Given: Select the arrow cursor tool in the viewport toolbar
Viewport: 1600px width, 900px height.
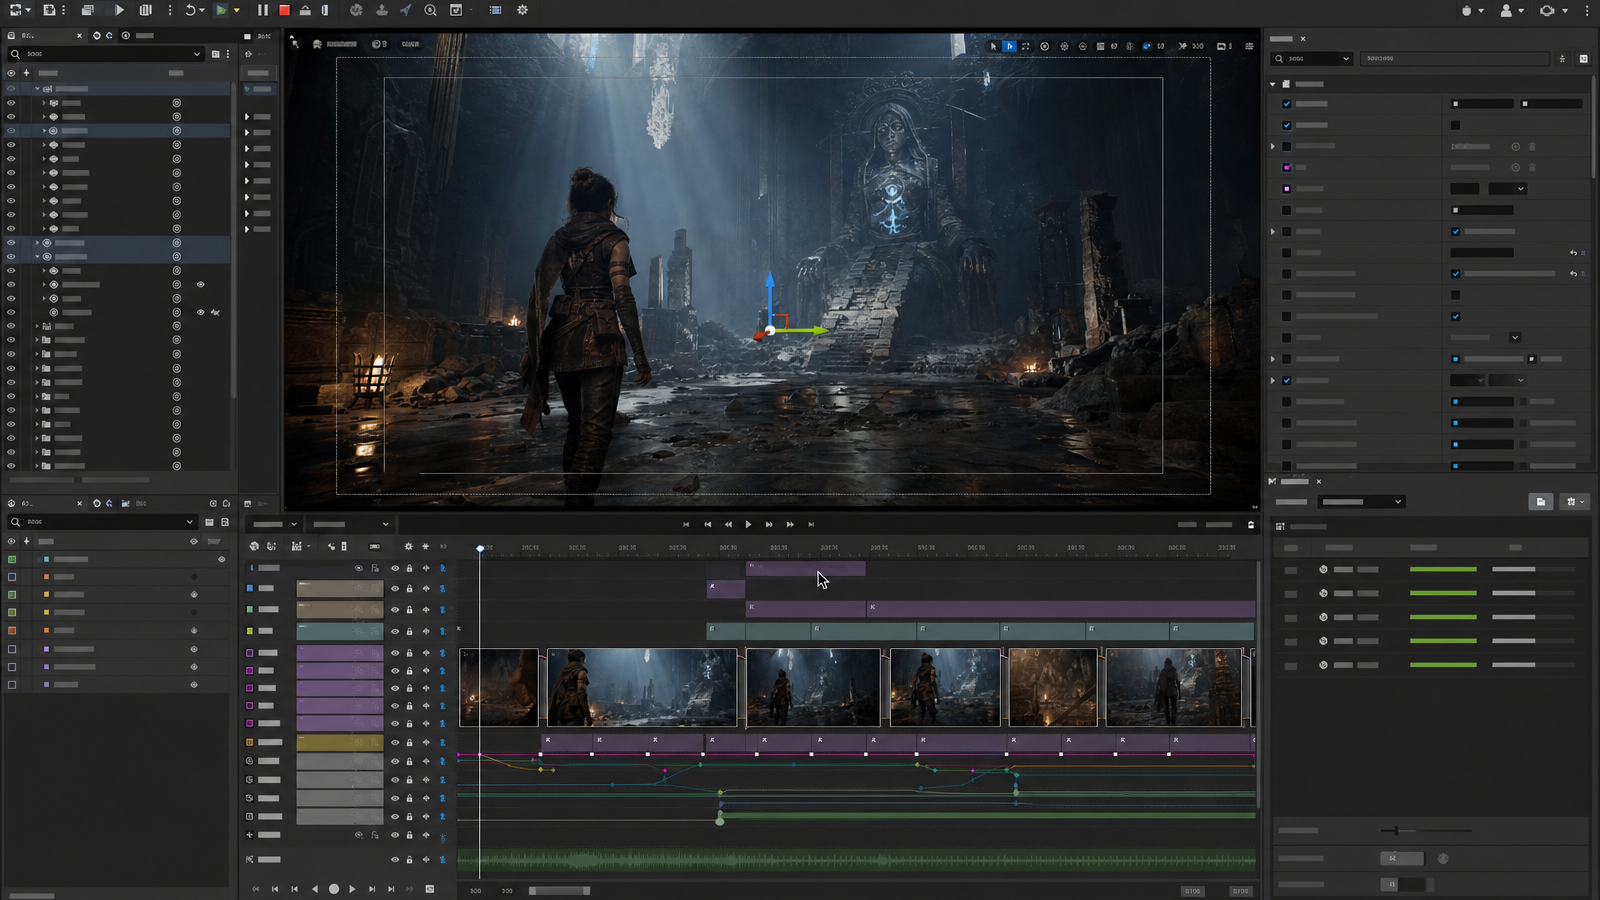Looking at the screenshot, I should [x=993, y=46].
